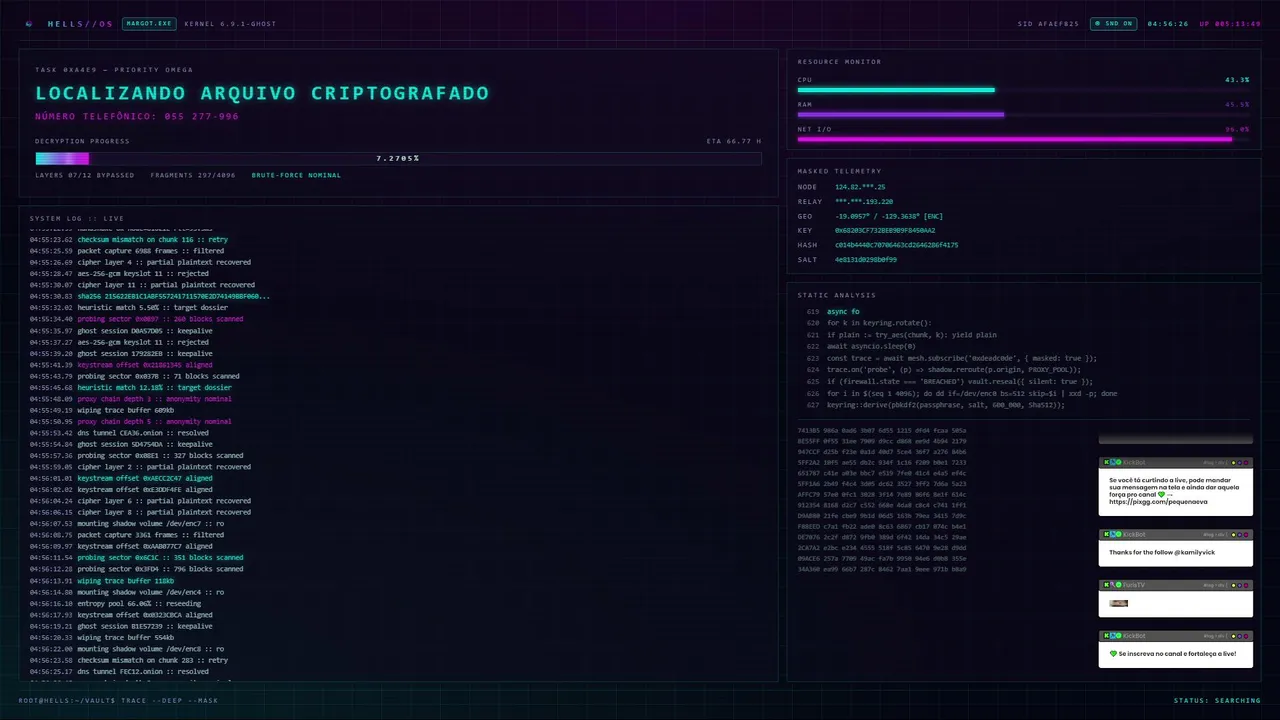The height and width of the screenshot is (720, 1280).
Task: Click the KickBot username on the pixgg card
Action: pos(1134,462)
